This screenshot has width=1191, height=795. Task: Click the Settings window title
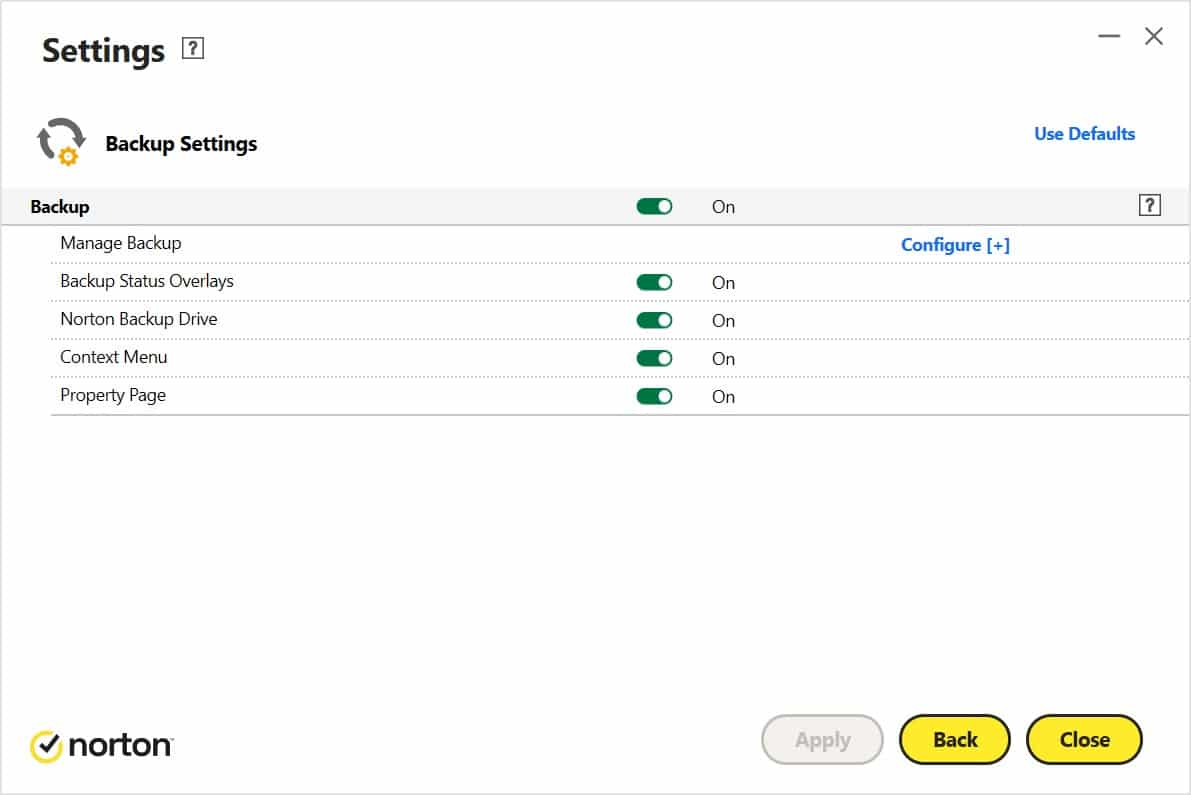coord(103,51)
